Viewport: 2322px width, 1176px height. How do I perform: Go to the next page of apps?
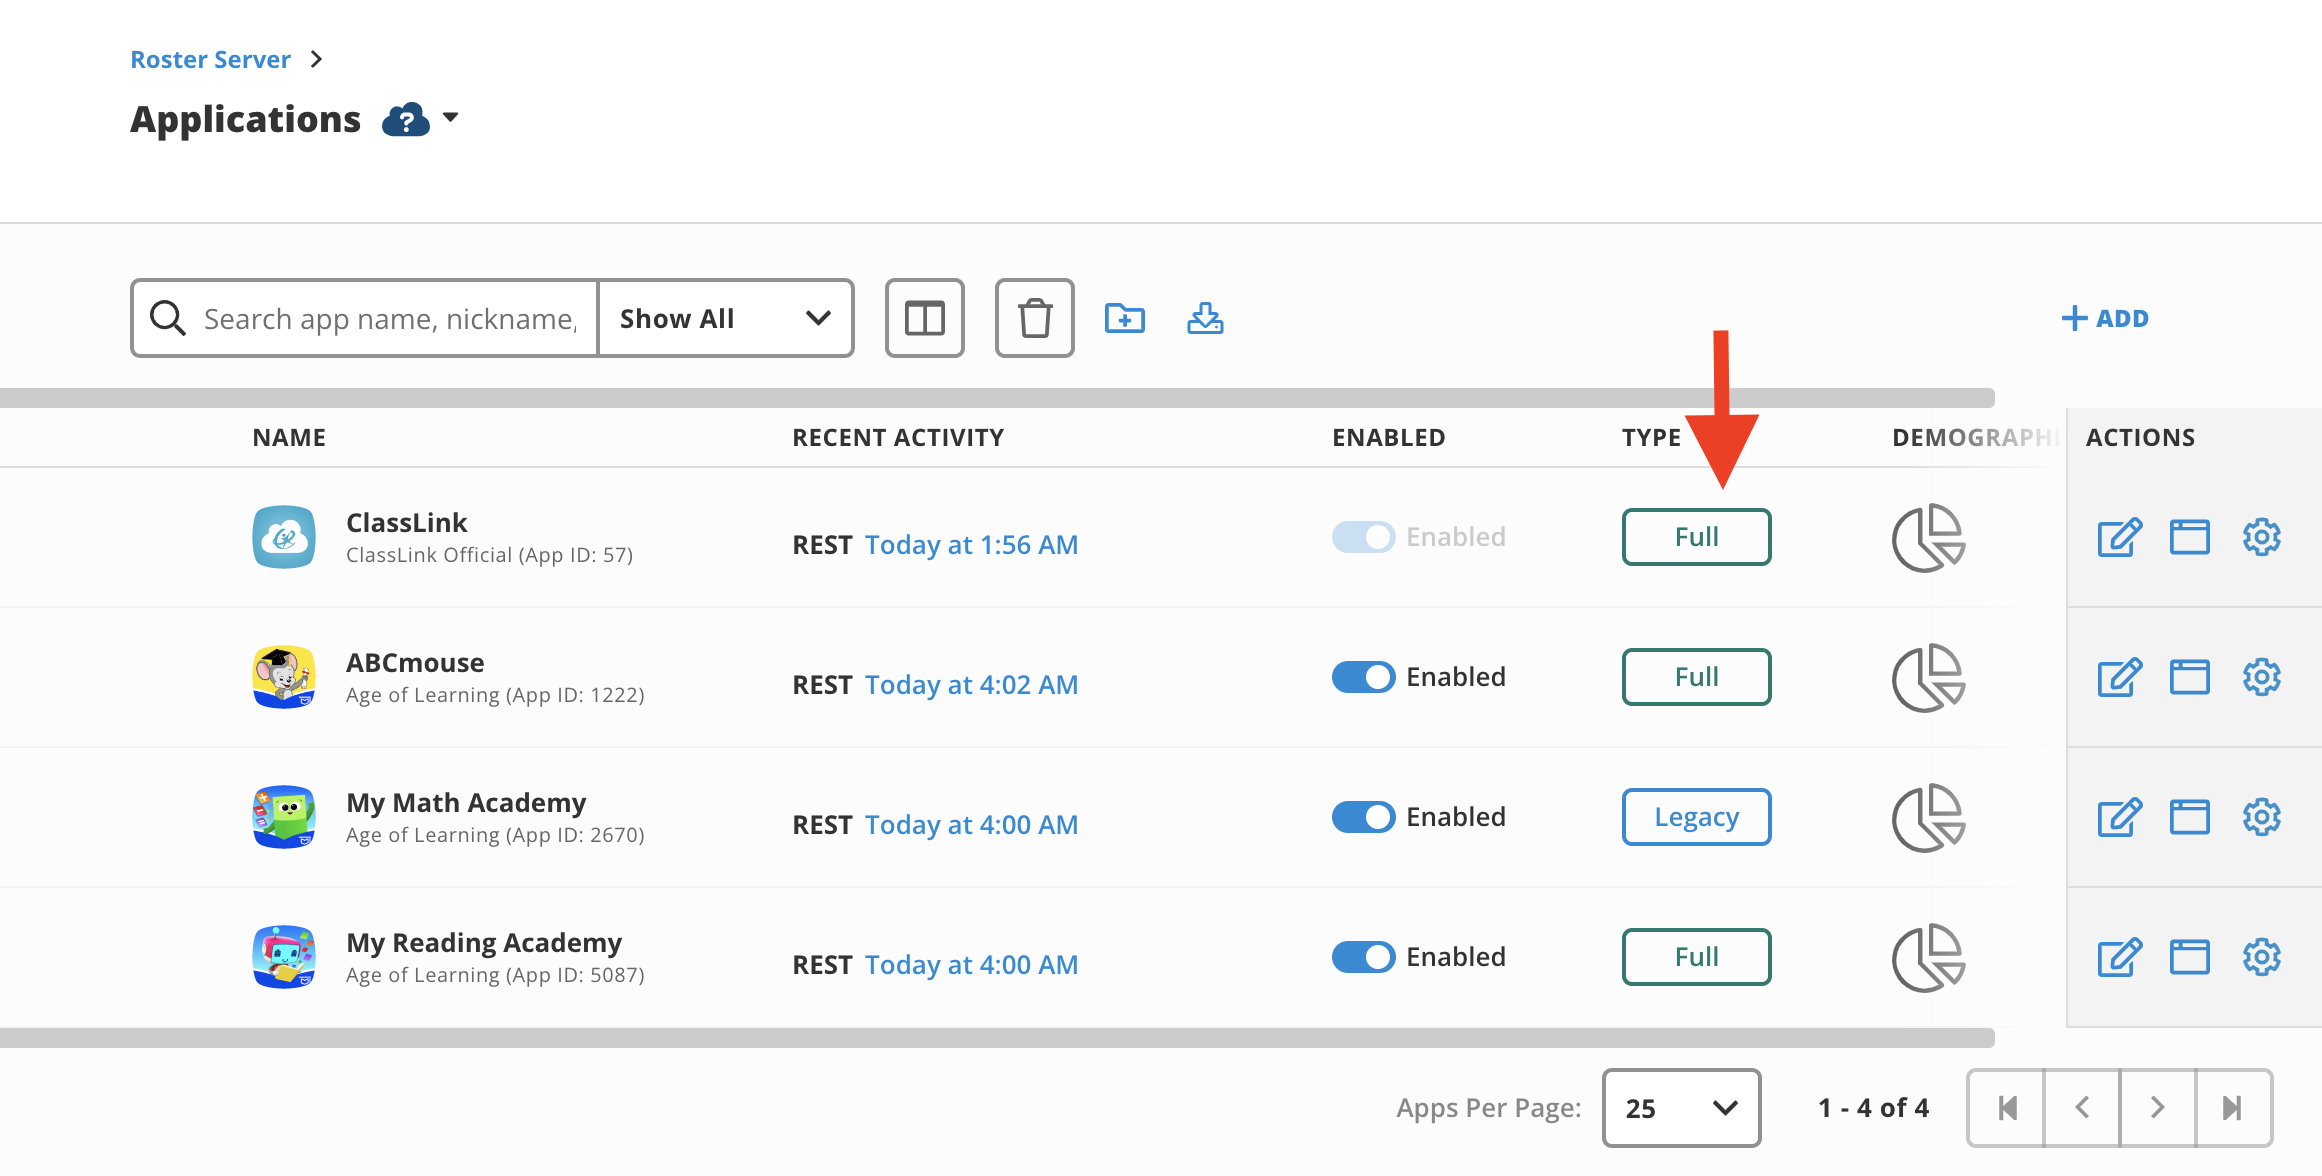click(2158, 1108)
